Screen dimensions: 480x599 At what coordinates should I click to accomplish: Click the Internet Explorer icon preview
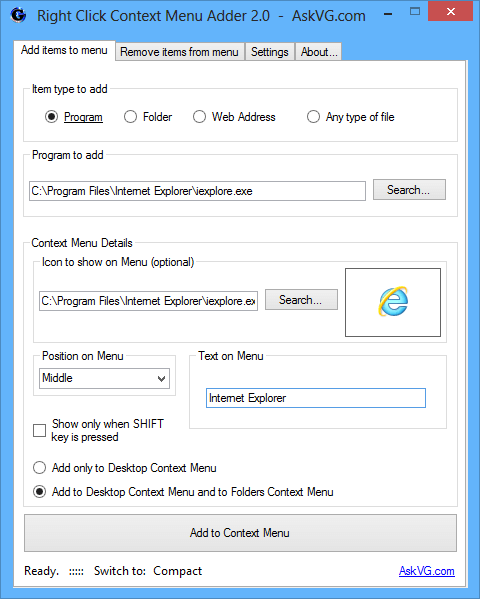pos(393,302)
